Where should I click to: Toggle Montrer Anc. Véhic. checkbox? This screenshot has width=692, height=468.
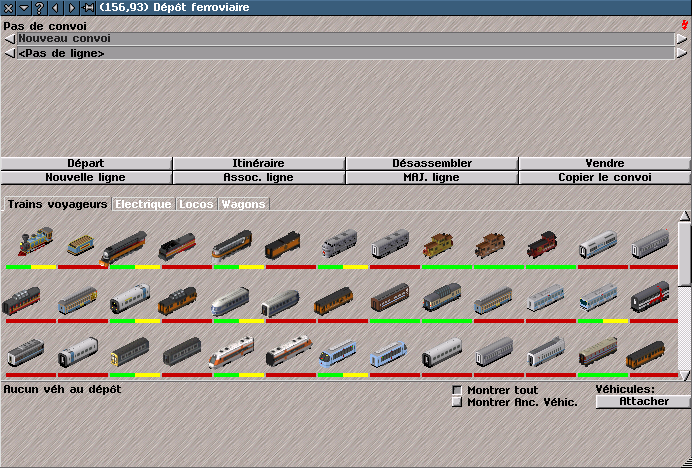457,402
